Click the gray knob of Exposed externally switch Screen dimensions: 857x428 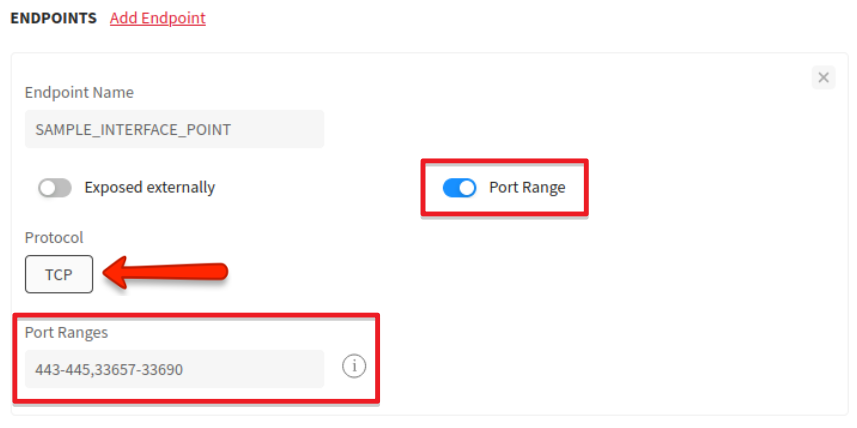tap(48, 188)
